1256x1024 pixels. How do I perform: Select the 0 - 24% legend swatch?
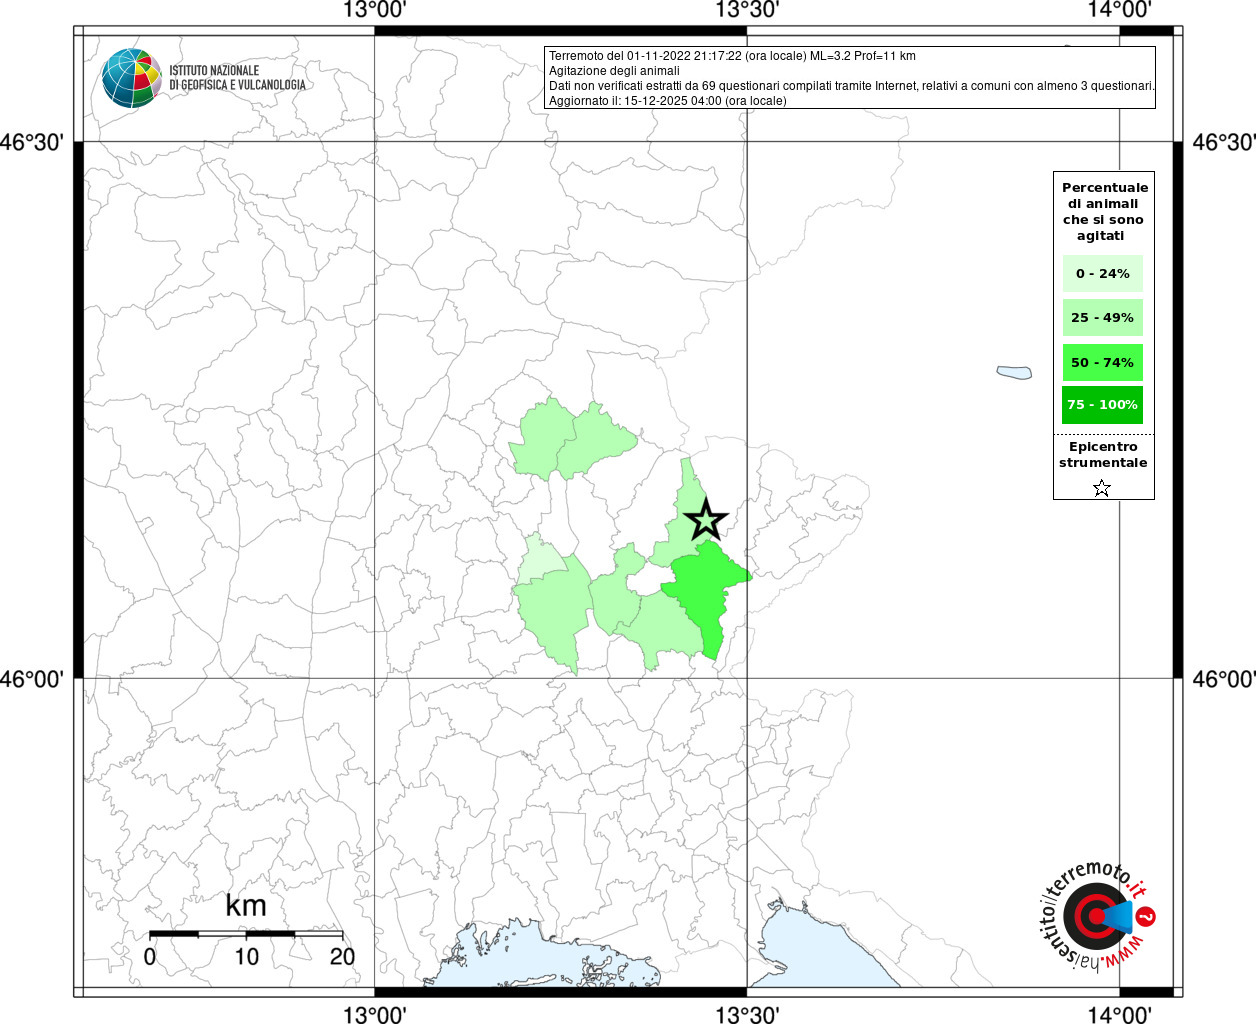[1103, 273]
